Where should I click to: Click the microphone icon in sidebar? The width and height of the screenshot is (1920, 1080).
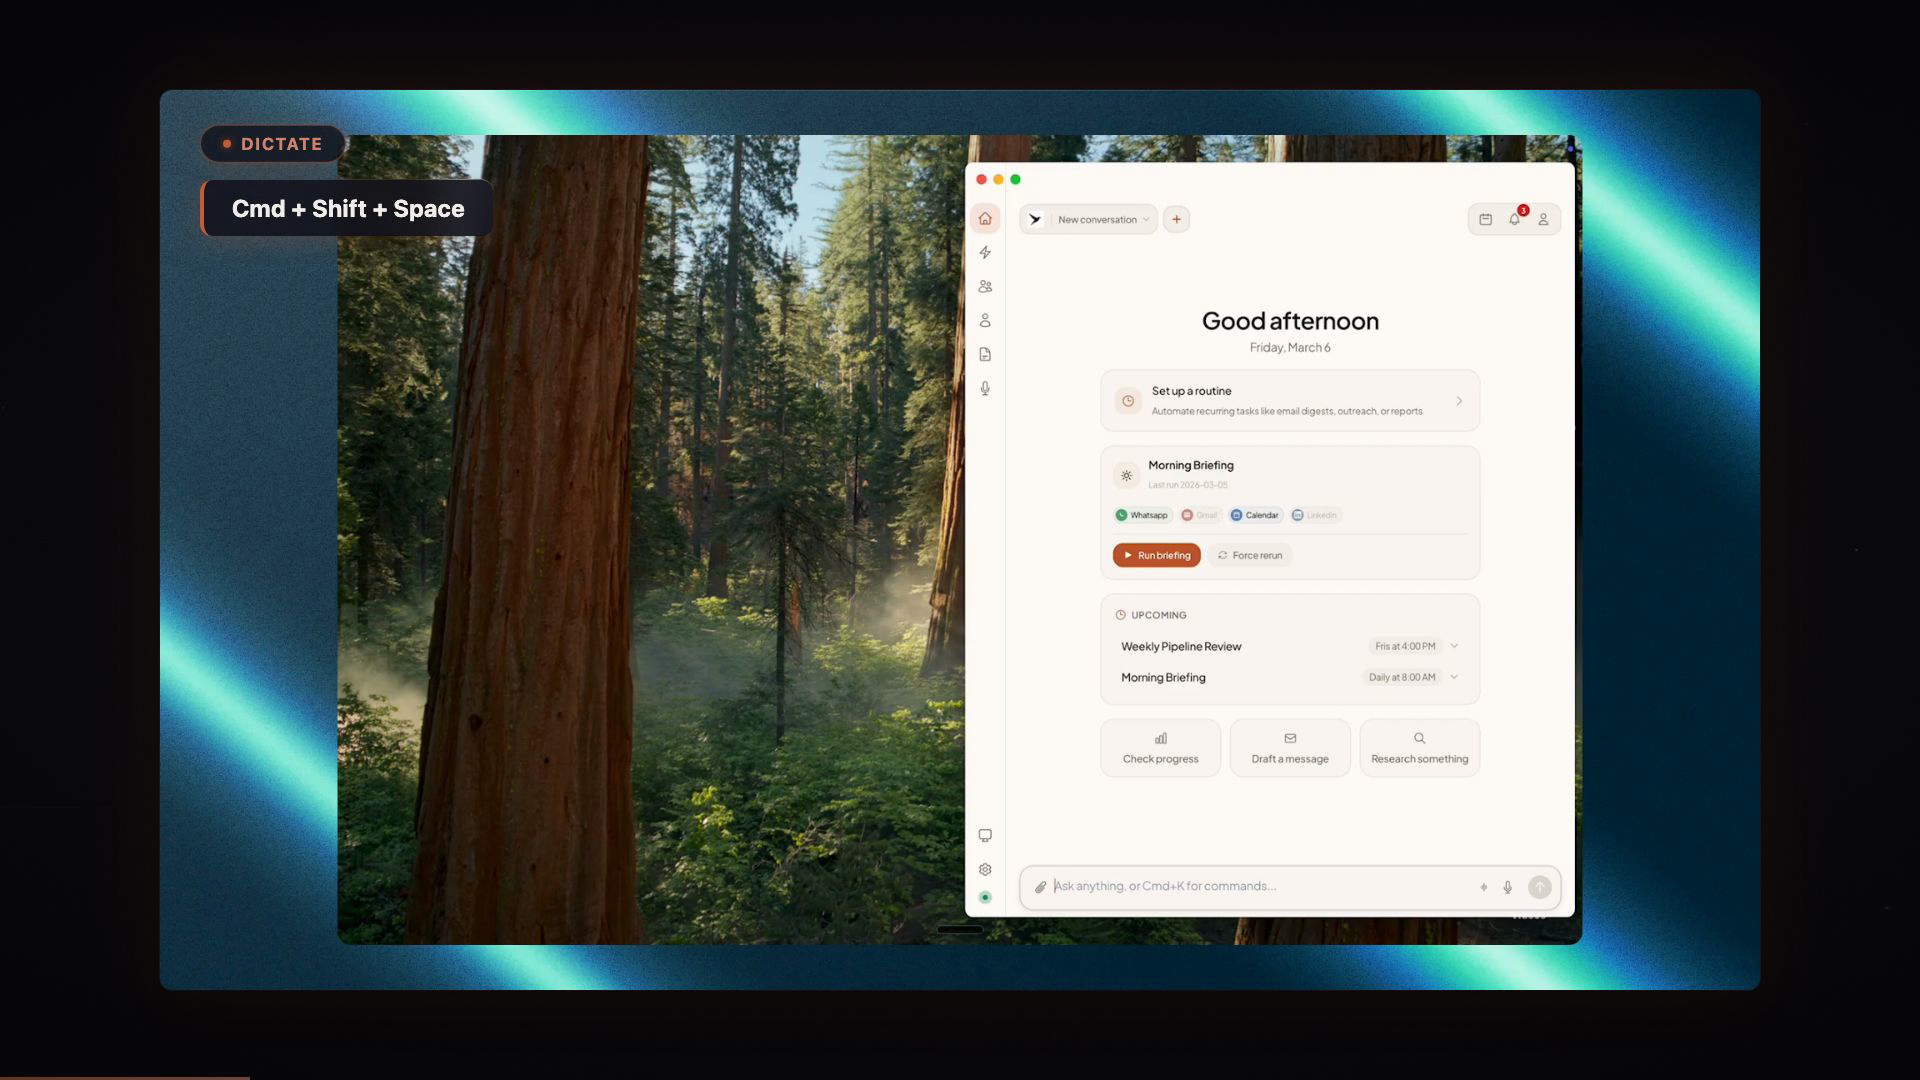click(985, 389)
